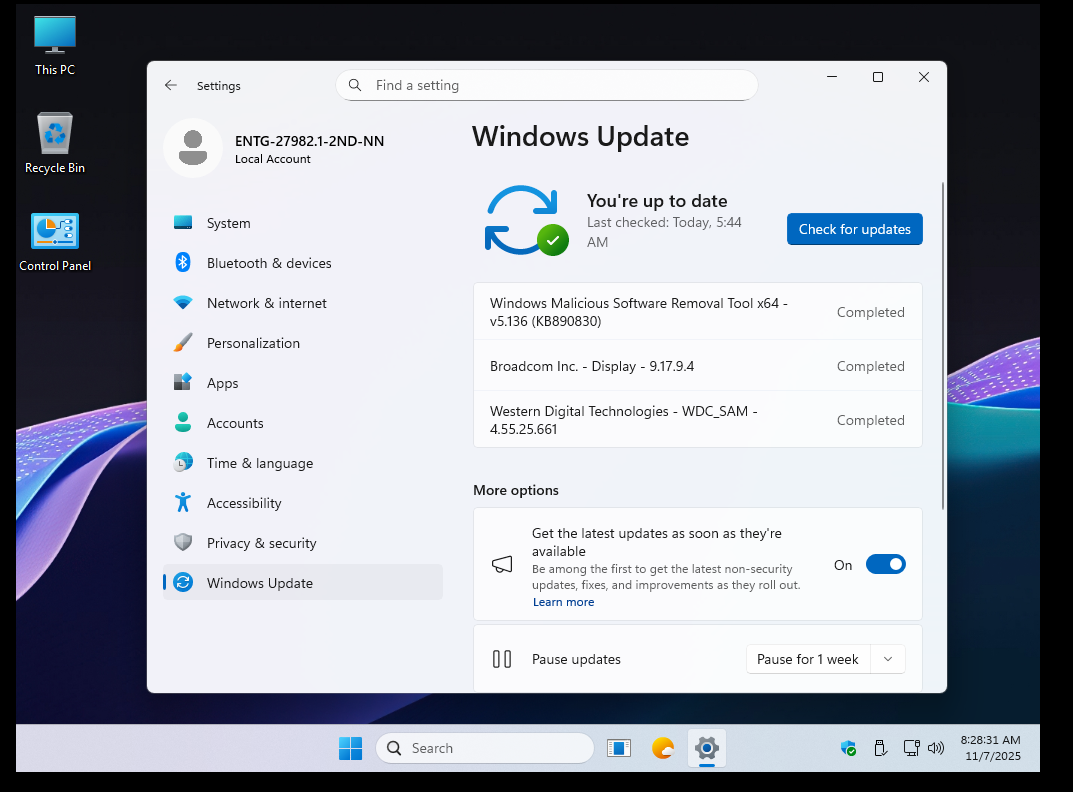Open the This PC desktop icon
The height and width of the screenshot is (792, 1073).
point(55,46)
